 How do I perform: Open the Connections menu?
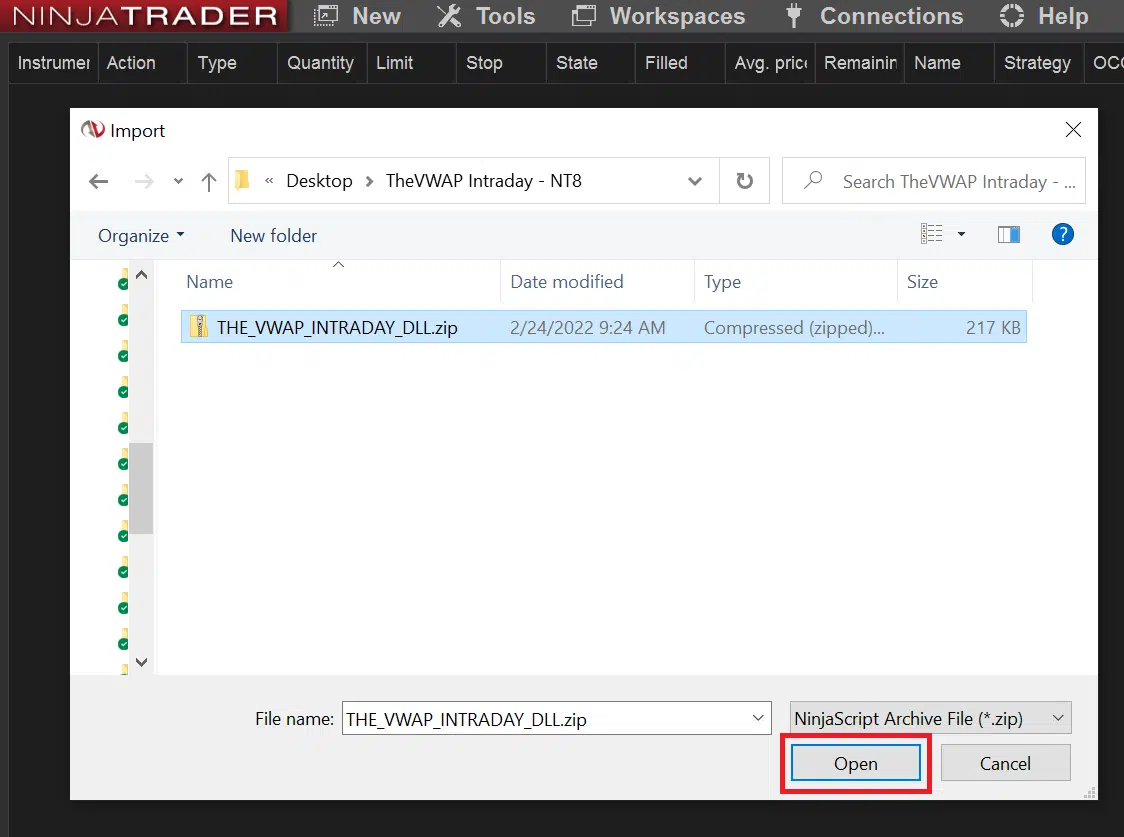[873, 16]
